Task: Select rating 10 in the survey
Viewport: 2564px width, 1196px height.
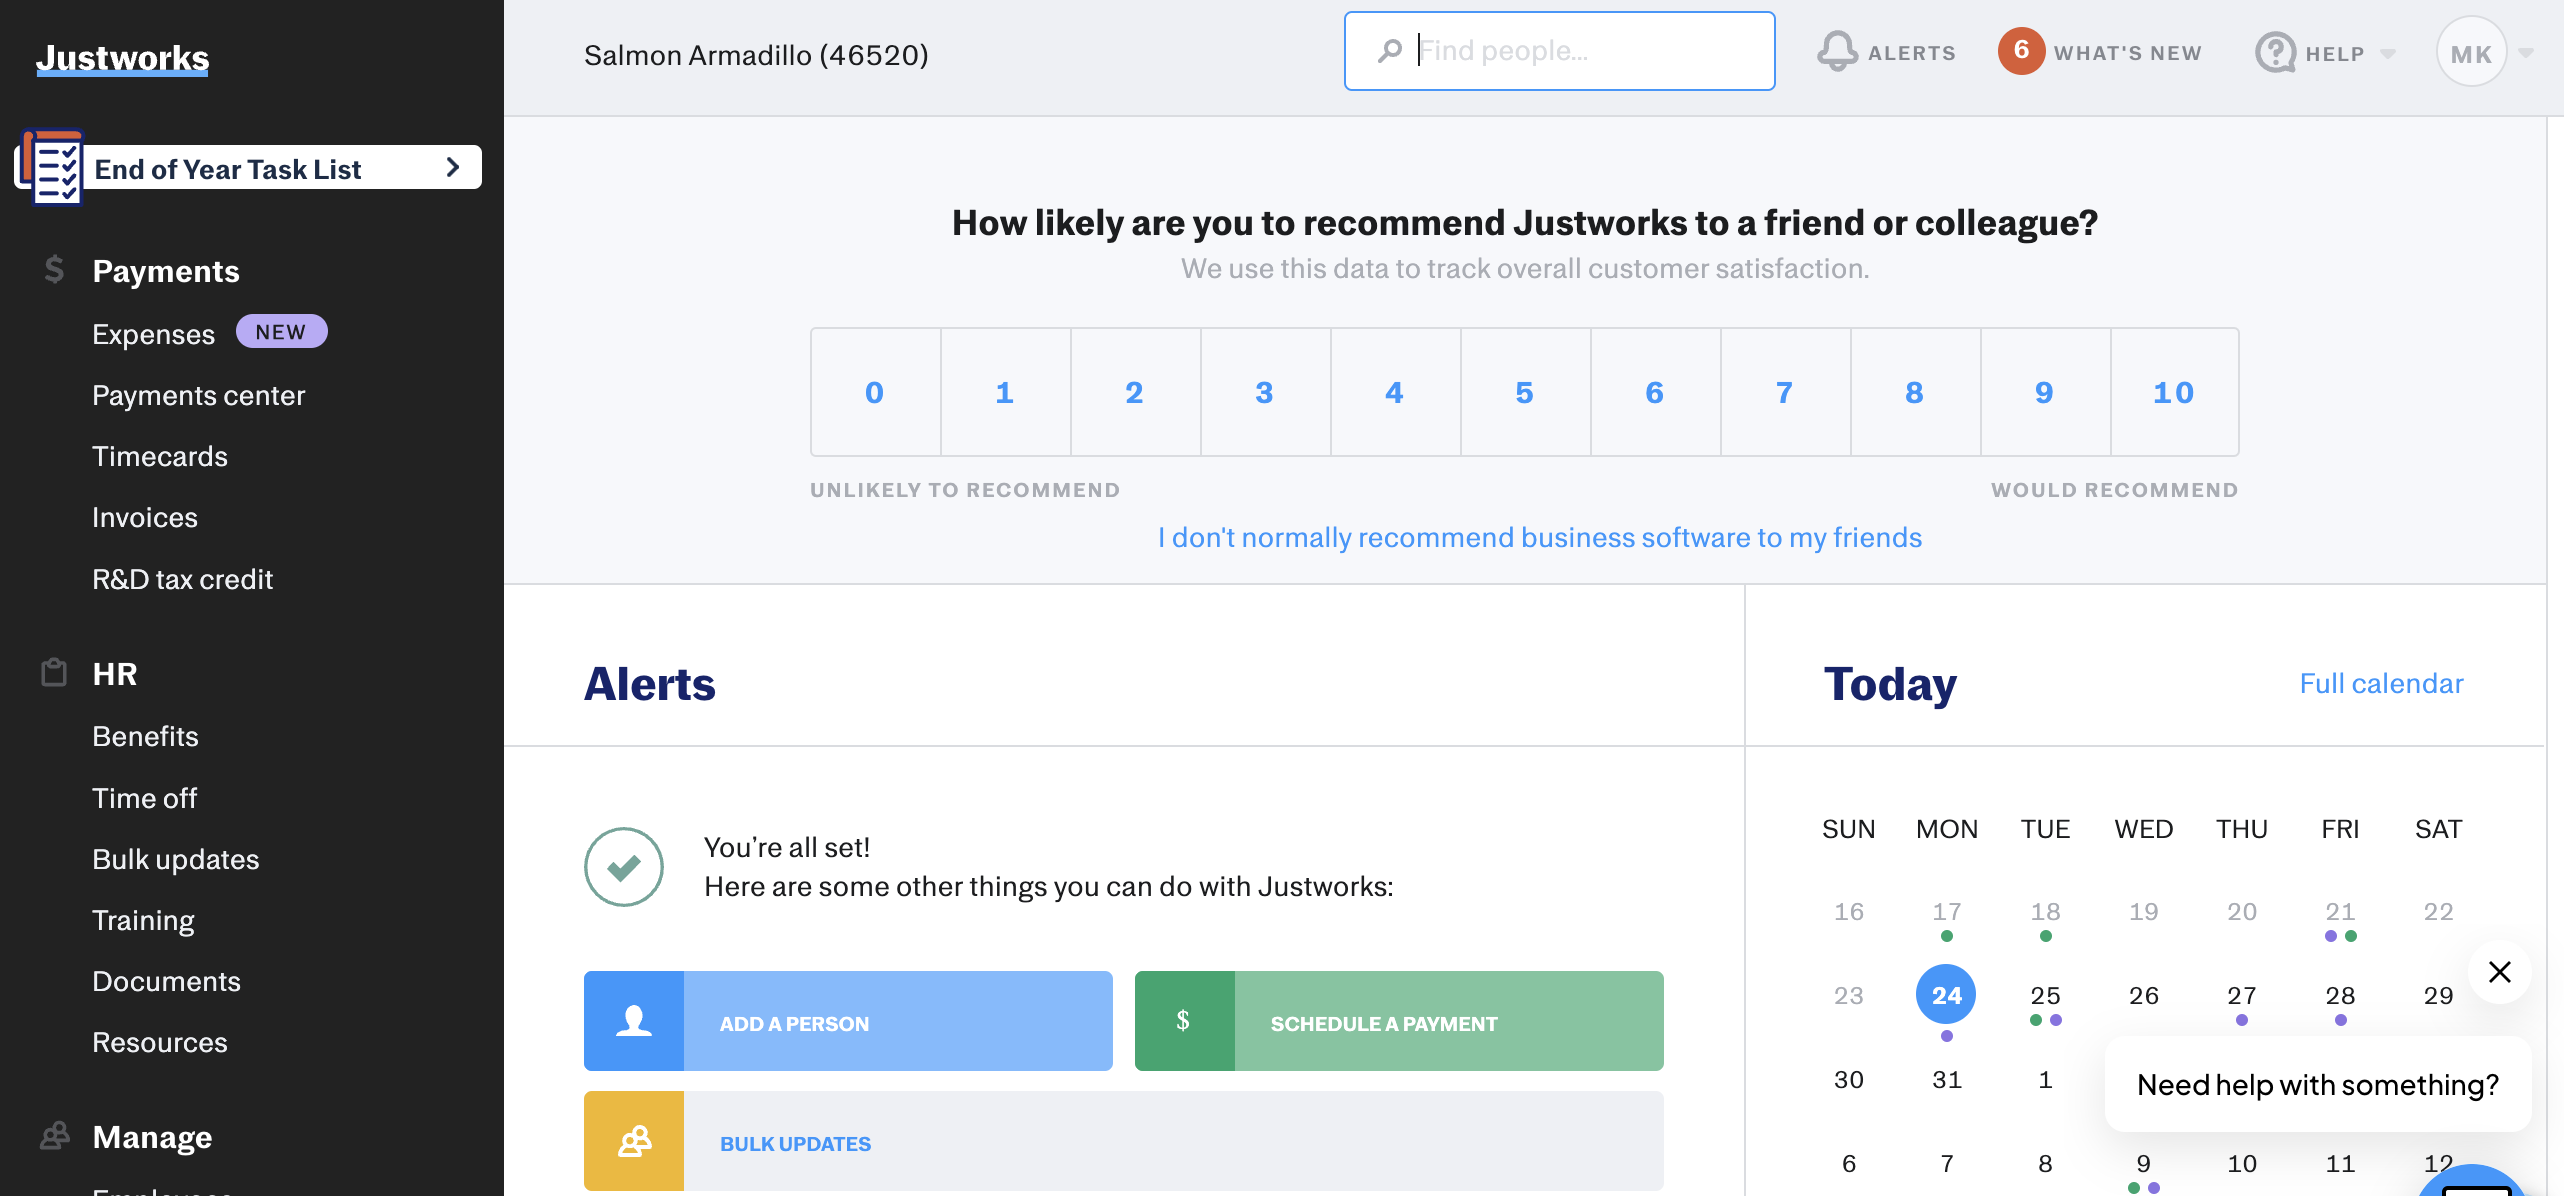Action: point(2174,392)
